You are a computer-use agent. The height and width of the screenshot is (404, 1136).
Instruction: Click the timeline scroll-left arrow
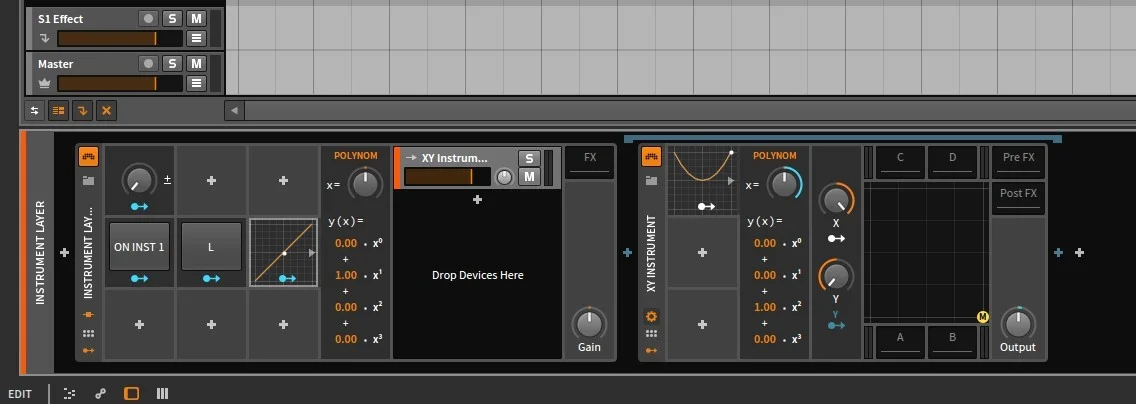click(x=234, y=111)
